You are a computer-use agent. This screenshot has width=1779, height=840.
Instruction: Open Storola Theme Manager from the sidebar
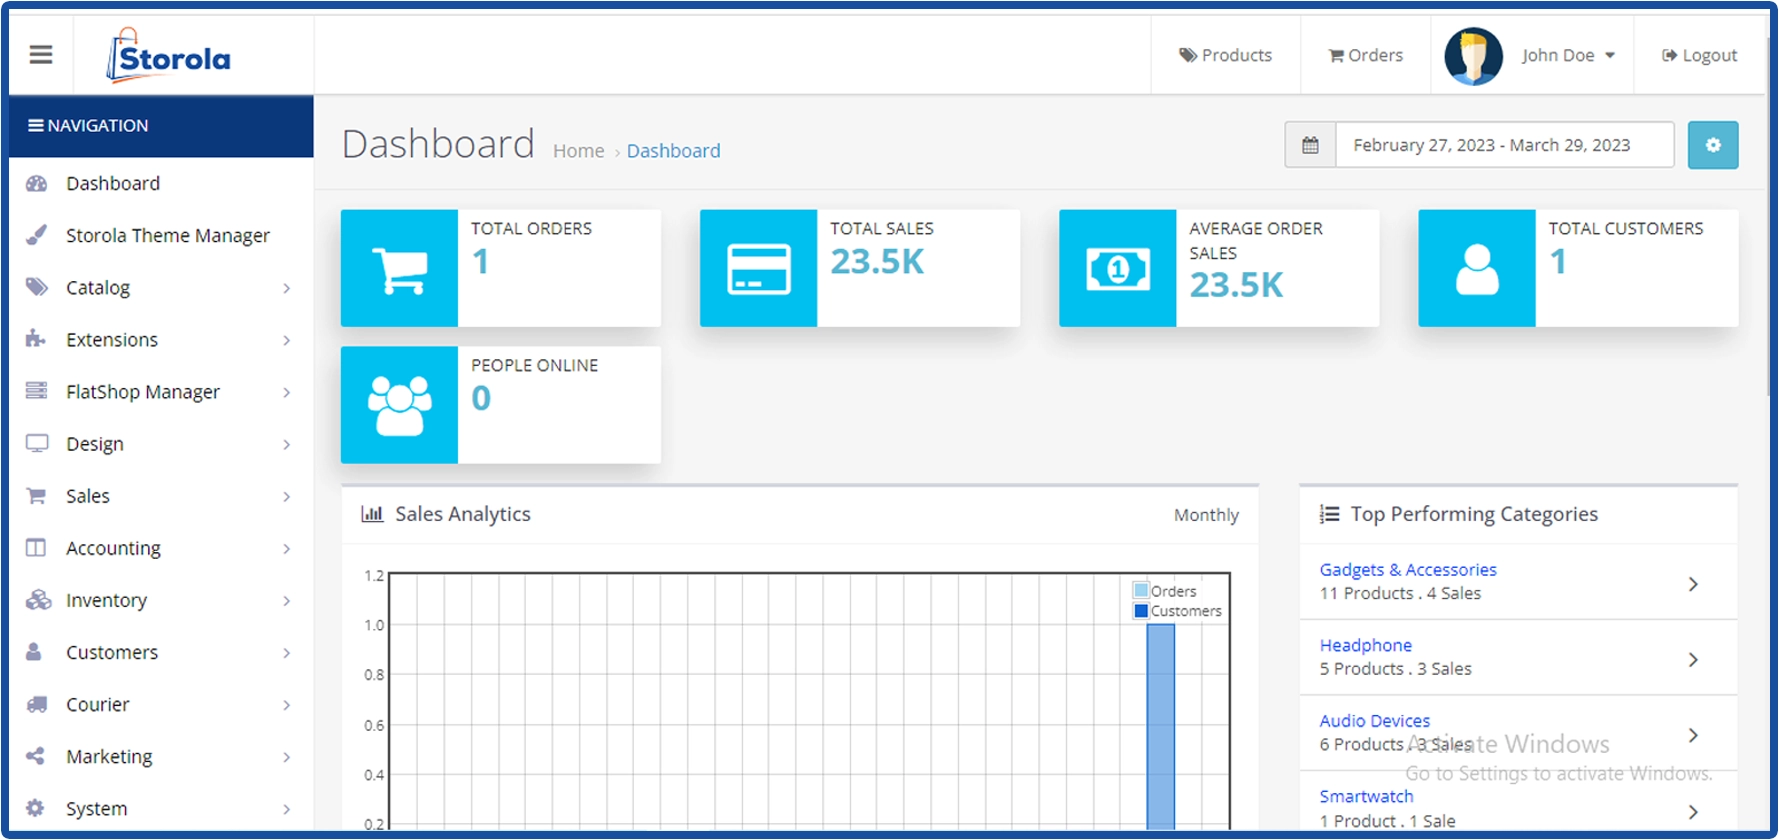(167, 236)
